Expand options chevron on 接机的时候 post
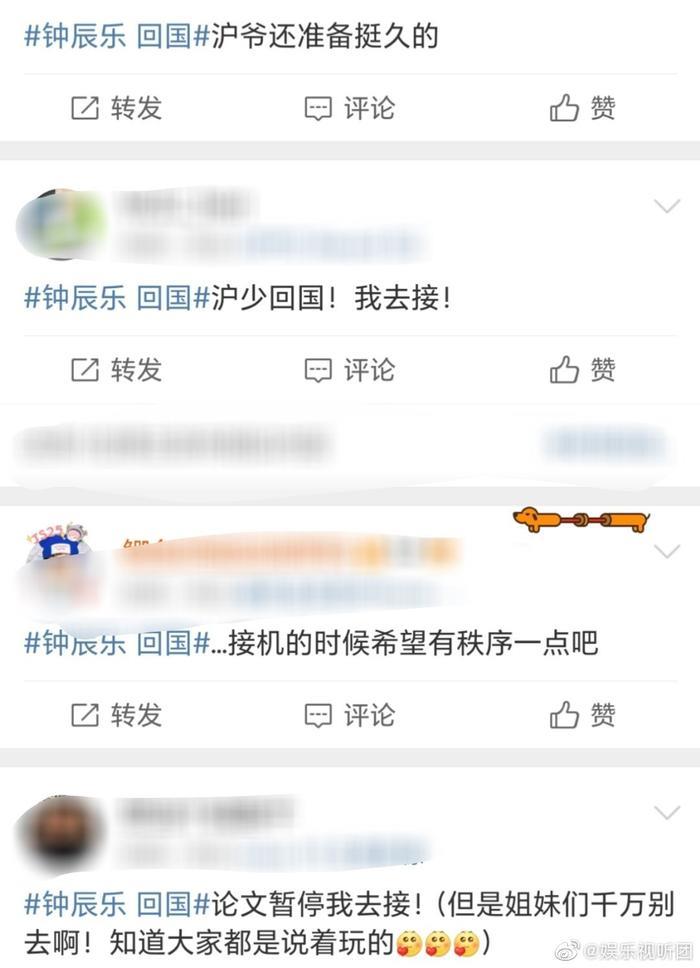700x968 pixels. 667,551
